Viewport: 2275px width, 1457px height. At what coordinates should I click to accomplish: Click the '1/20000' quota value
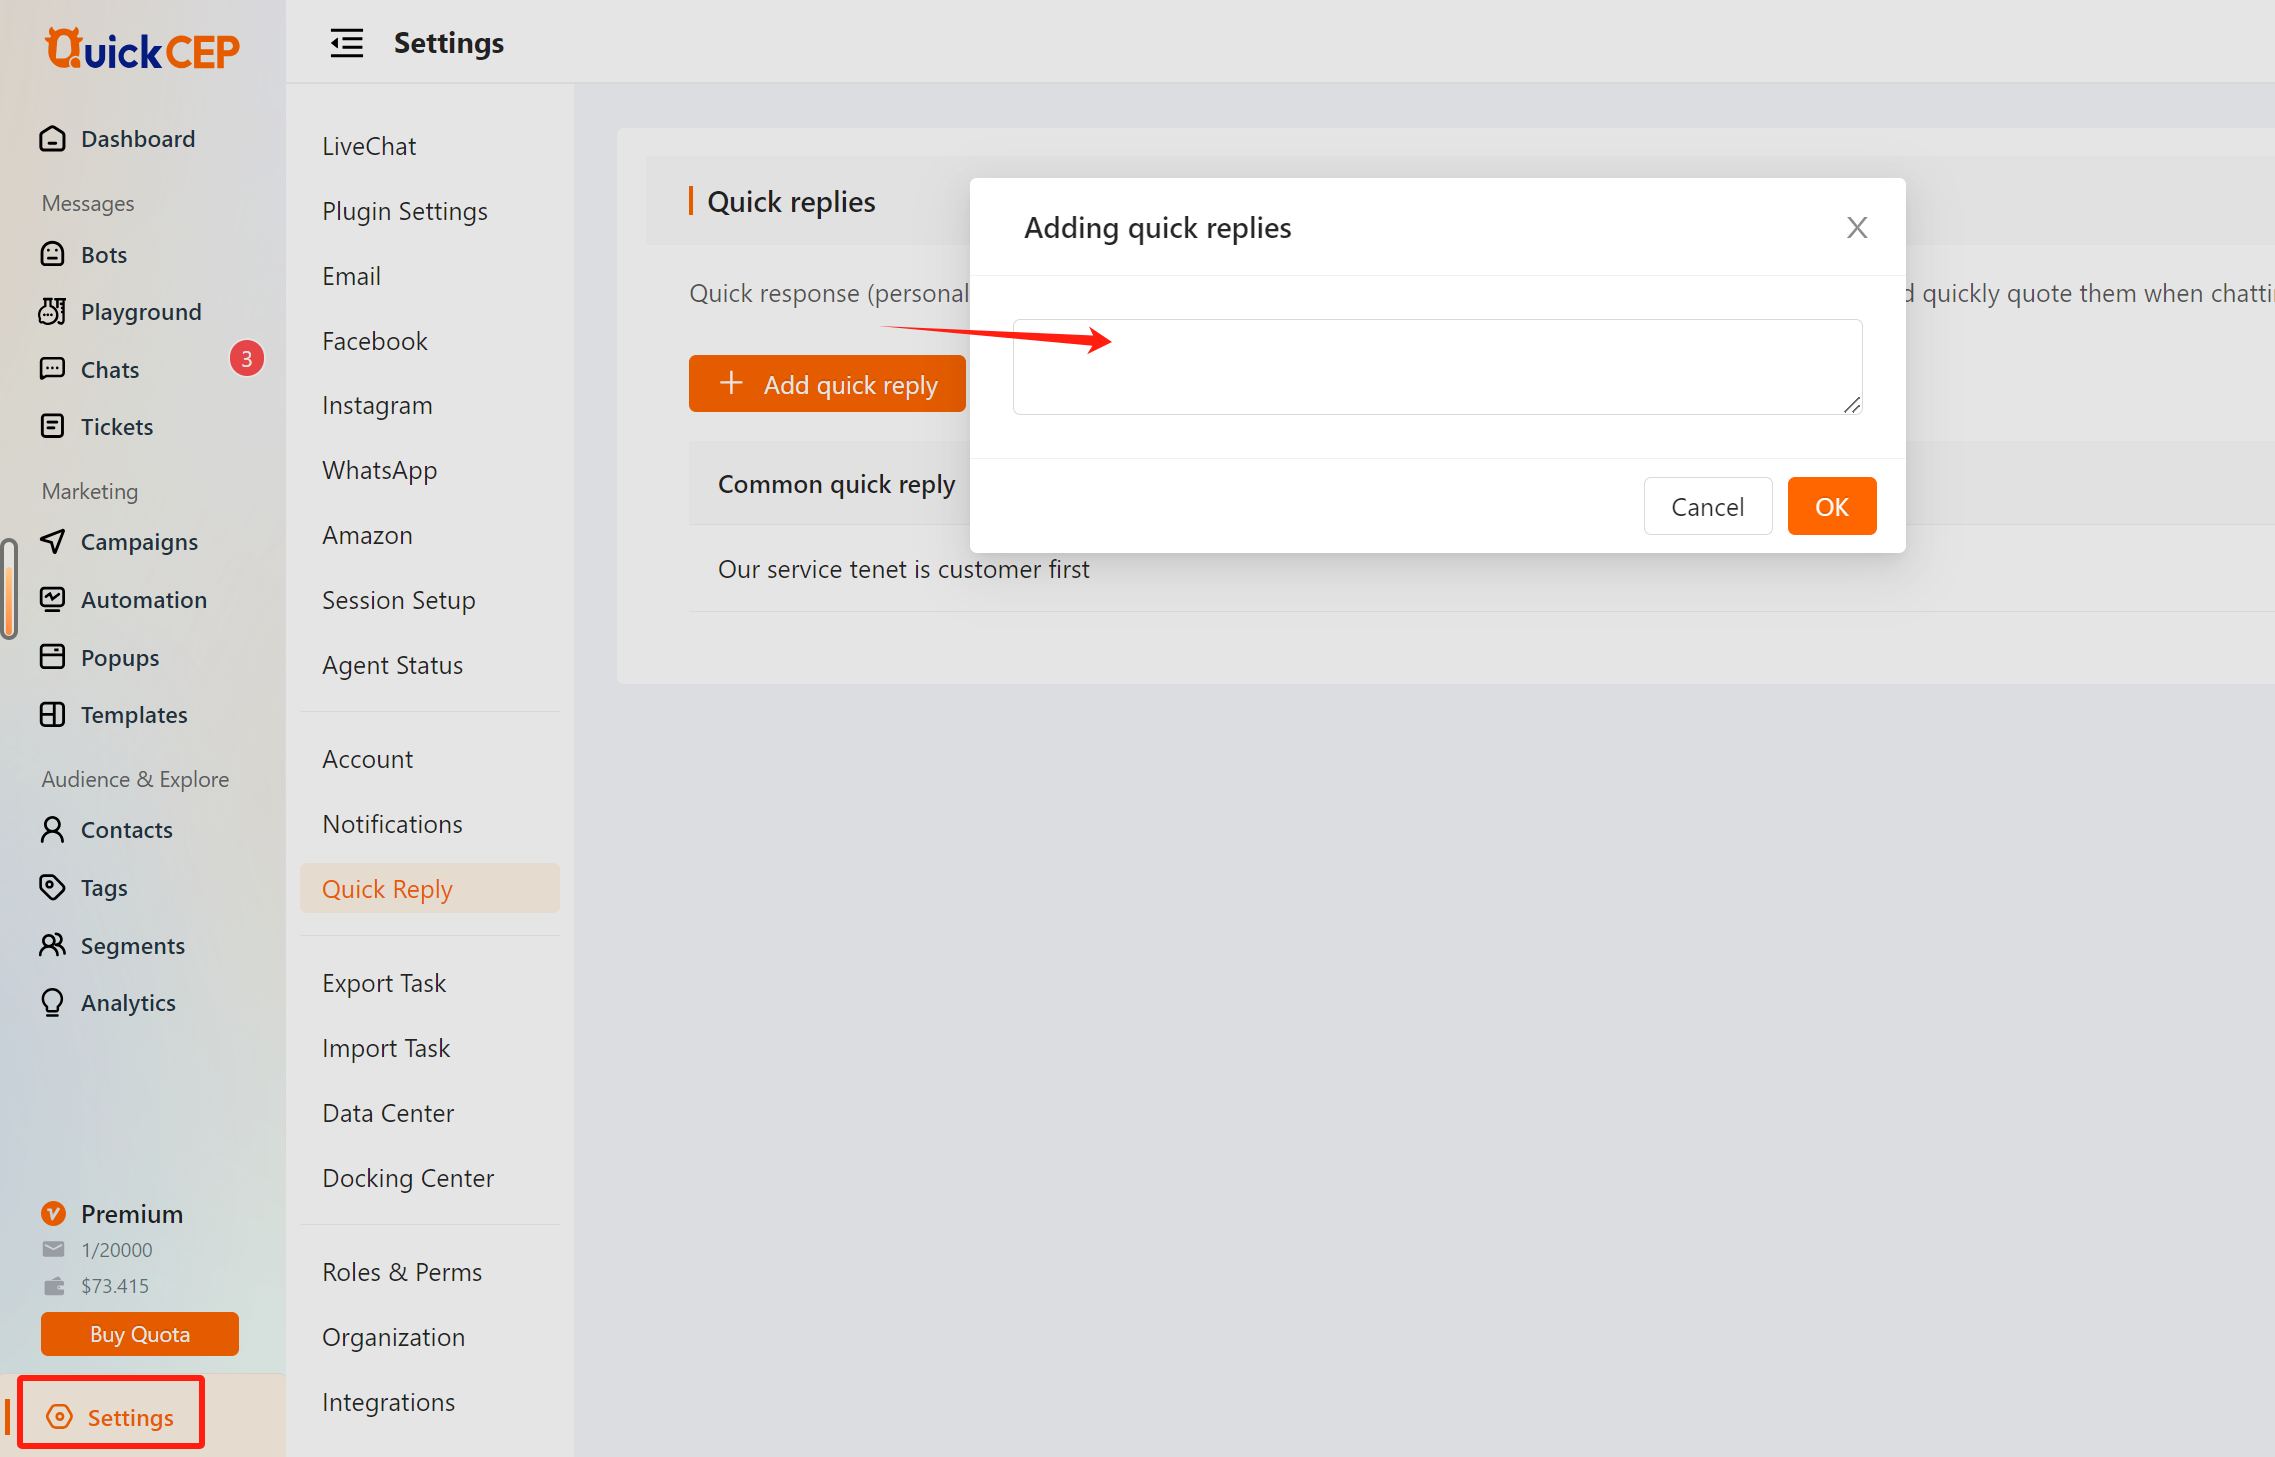click(117, 1250)
